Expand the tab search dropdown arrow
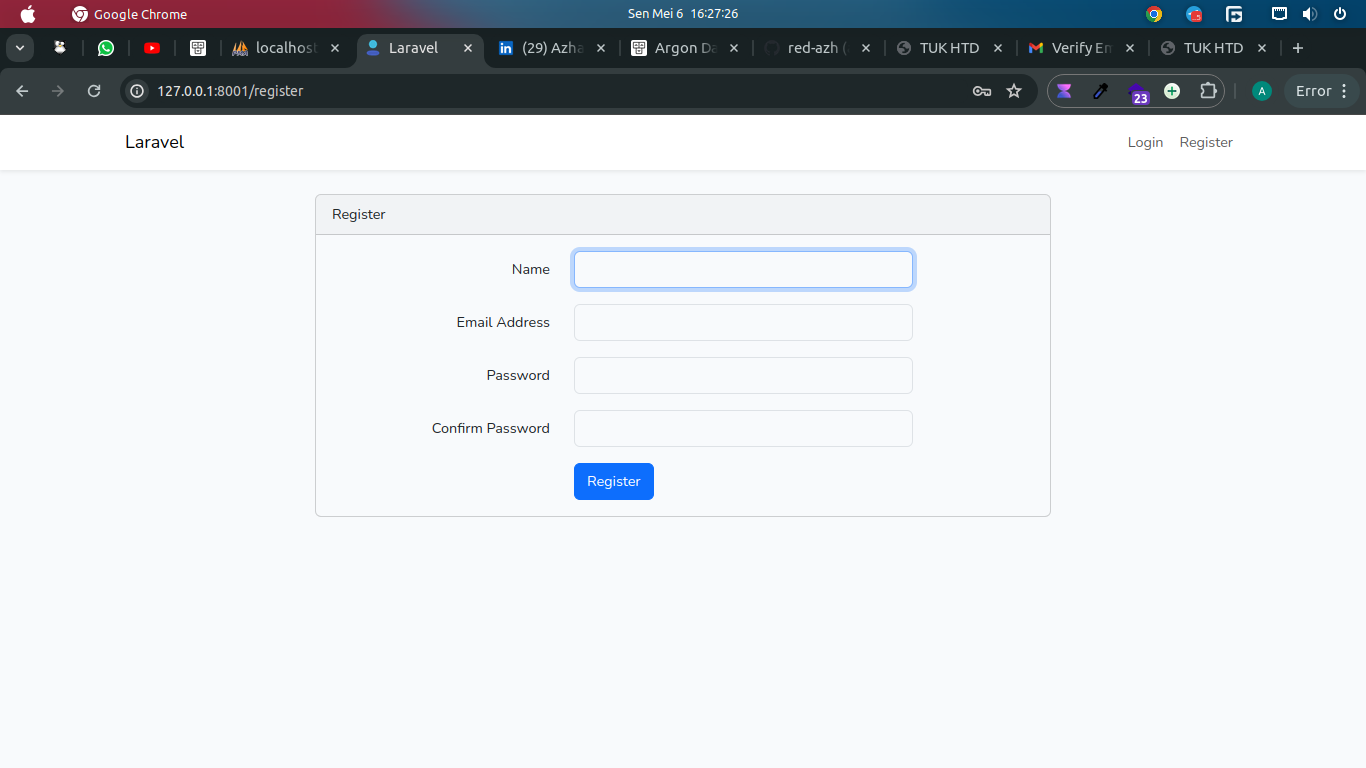This screenshot has width=1366, height=768. [19, 48]
